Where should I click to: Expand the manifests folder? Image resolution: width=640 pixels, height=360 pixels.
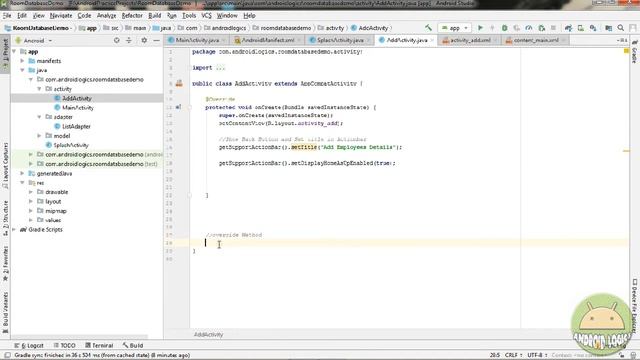click(22, 61)
